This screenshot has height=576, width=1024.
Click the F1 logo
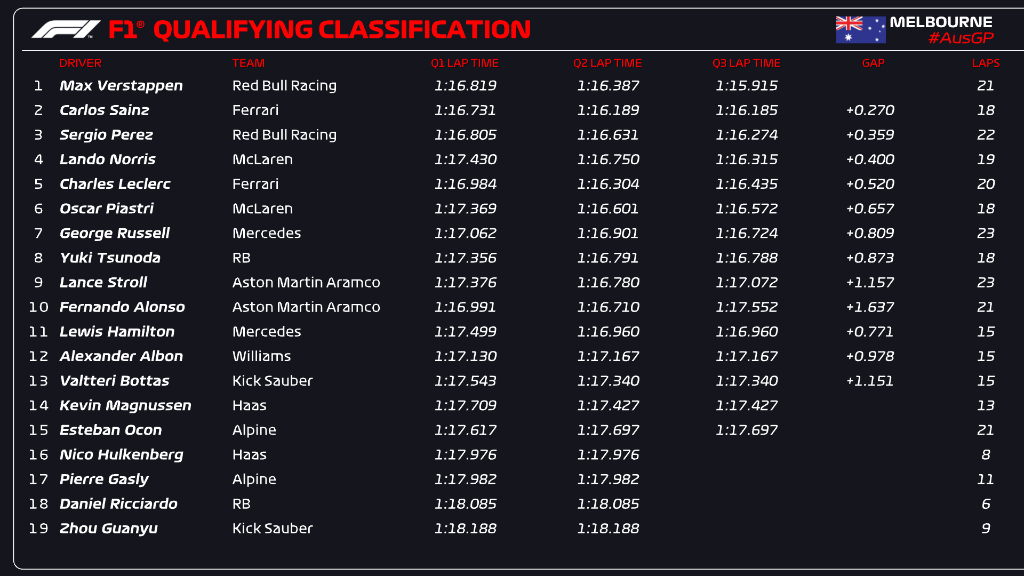click(66, 29)
